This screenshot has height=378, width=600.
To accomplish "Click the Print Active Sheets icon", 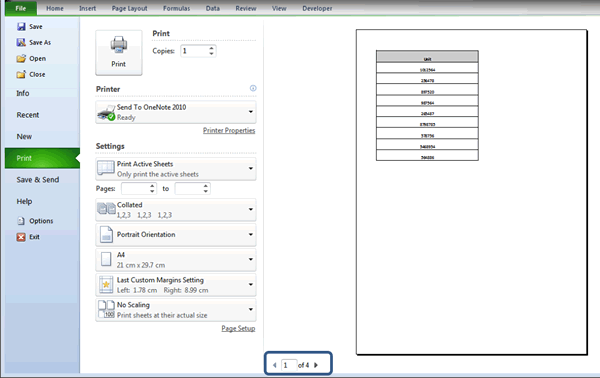I will pos(106,168).
